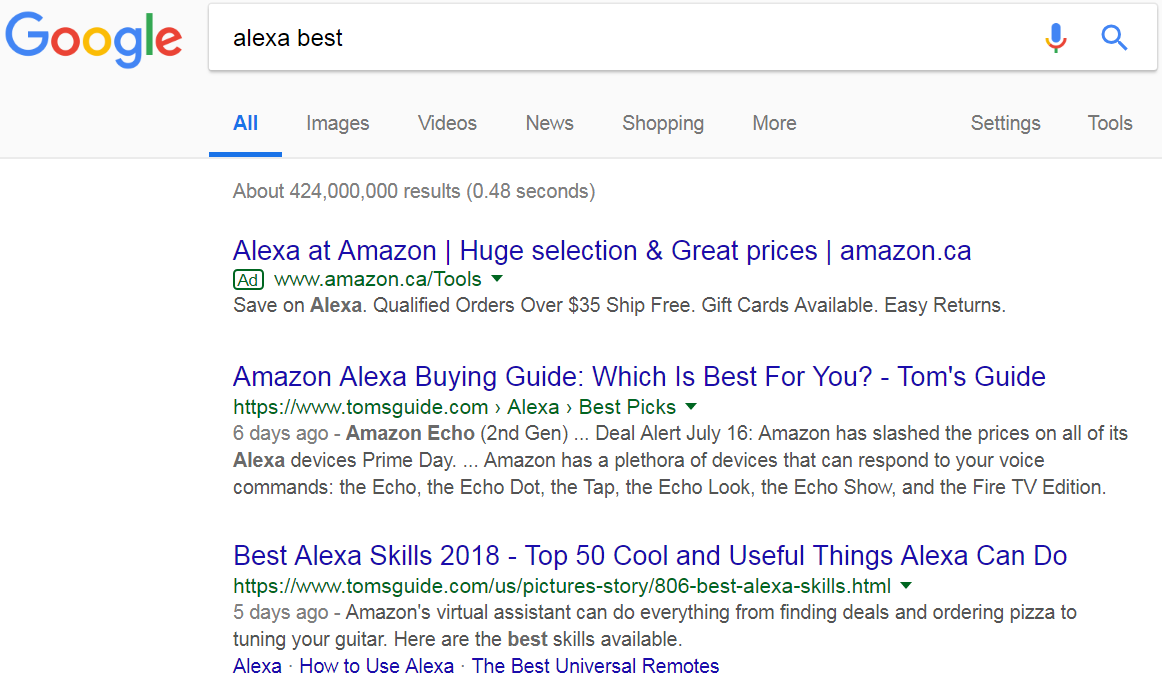The height and width of the screenshot is (684, 1162).
Task: Open dropdown arrow after Best Picks breadcrumb
Action: click(691, 407)
